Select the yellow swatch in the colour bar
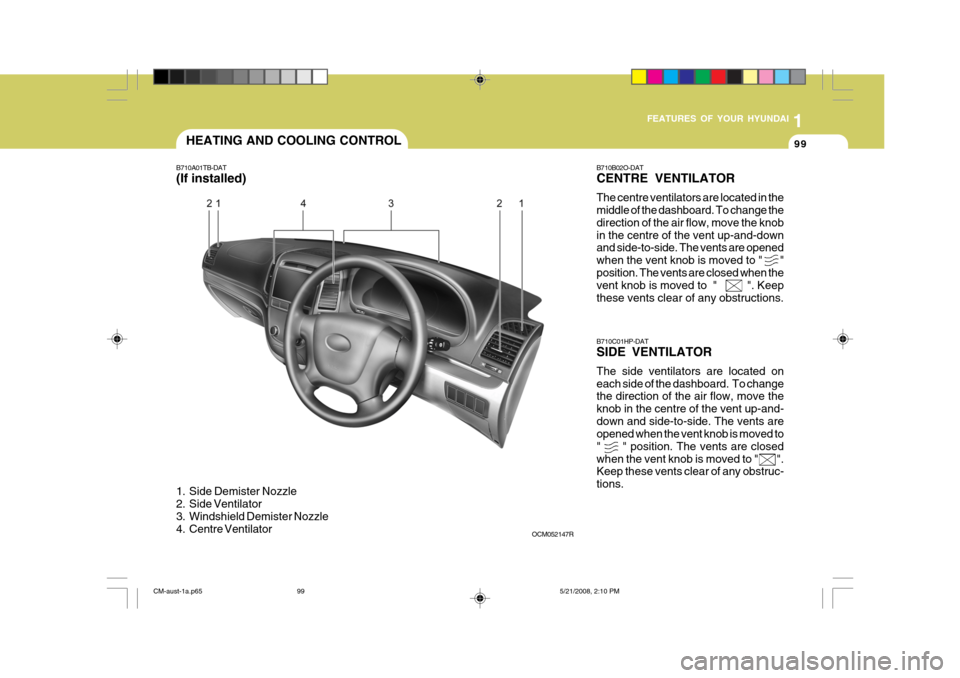This screenshot has width=960, height=678. click(639, 77)
